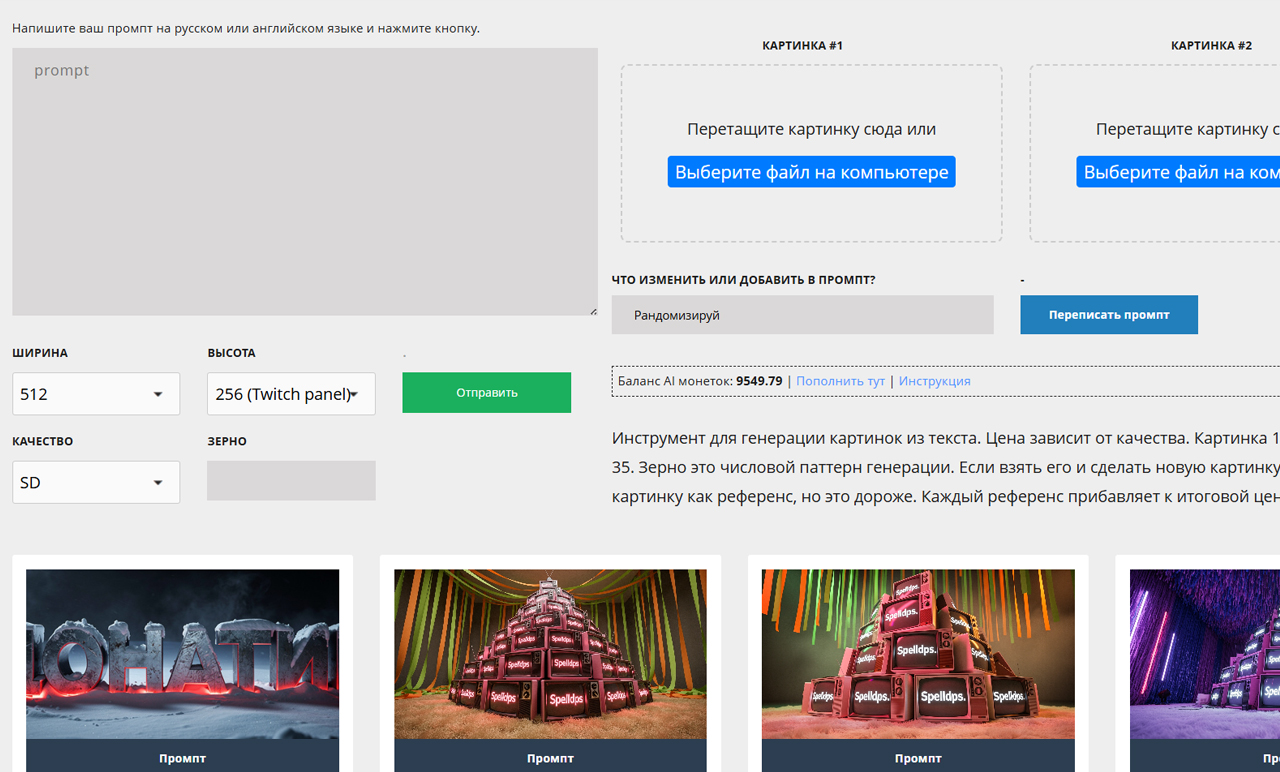Show the Промпт bar under first image
Screen dimensions: 1280x772
click(181, 758)
